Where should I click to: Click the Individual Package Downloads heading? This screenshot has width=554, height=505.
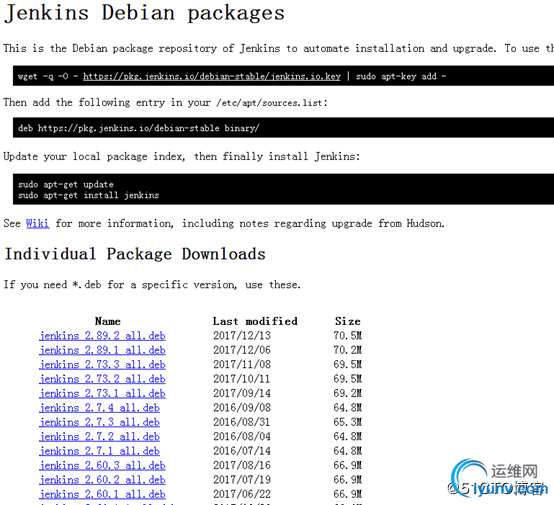pyautogui.click(x=135, y=254)
